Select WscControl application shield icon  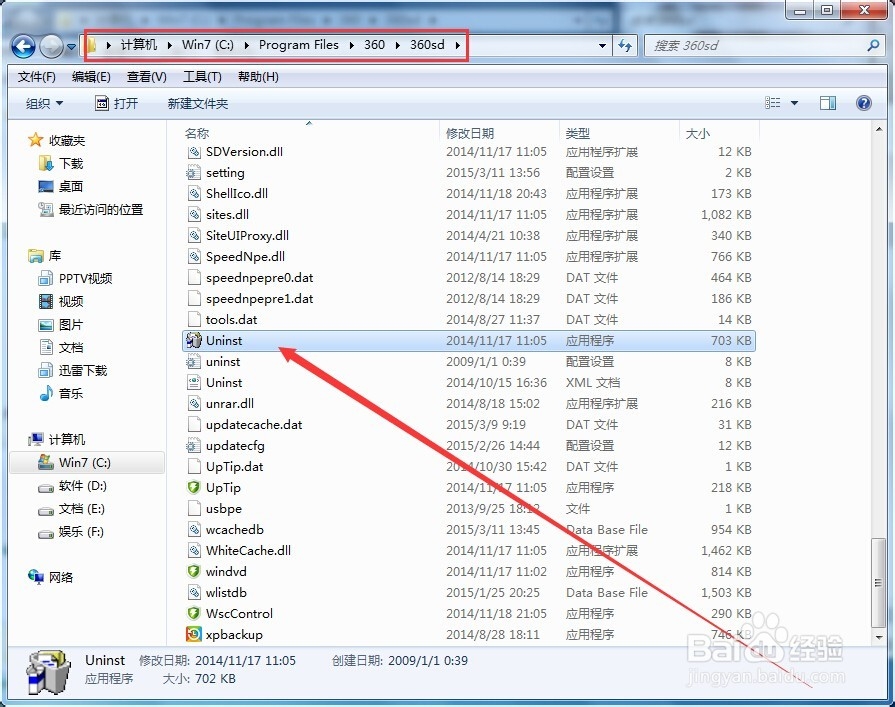(x=193, y=613)
